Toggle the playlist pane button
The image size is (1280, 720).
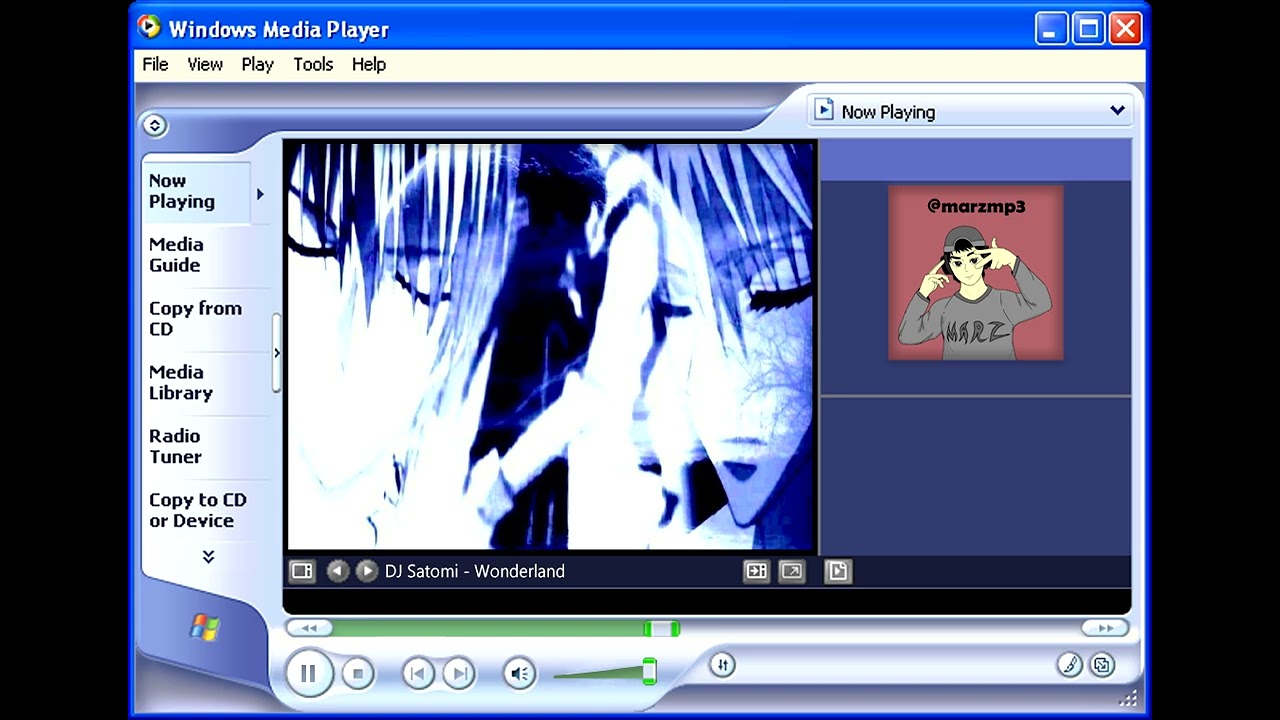pos(838,571)
